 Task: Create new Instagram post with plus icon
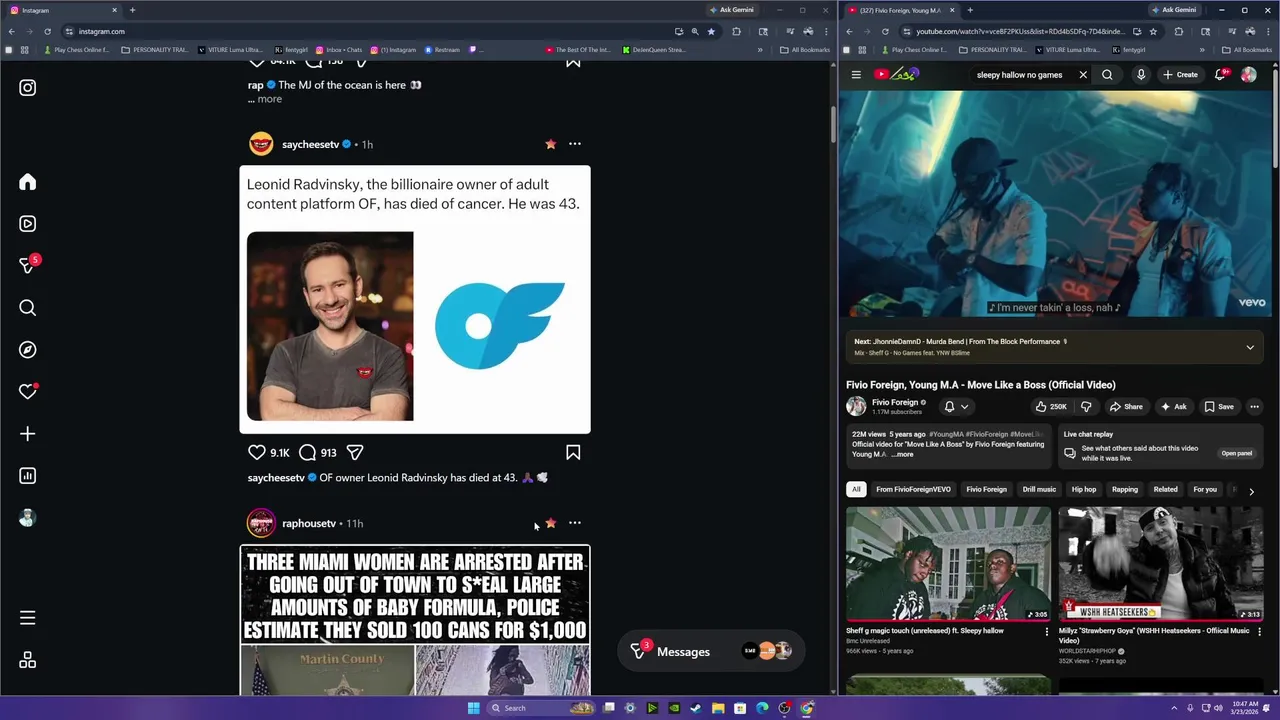coord(28,434)
